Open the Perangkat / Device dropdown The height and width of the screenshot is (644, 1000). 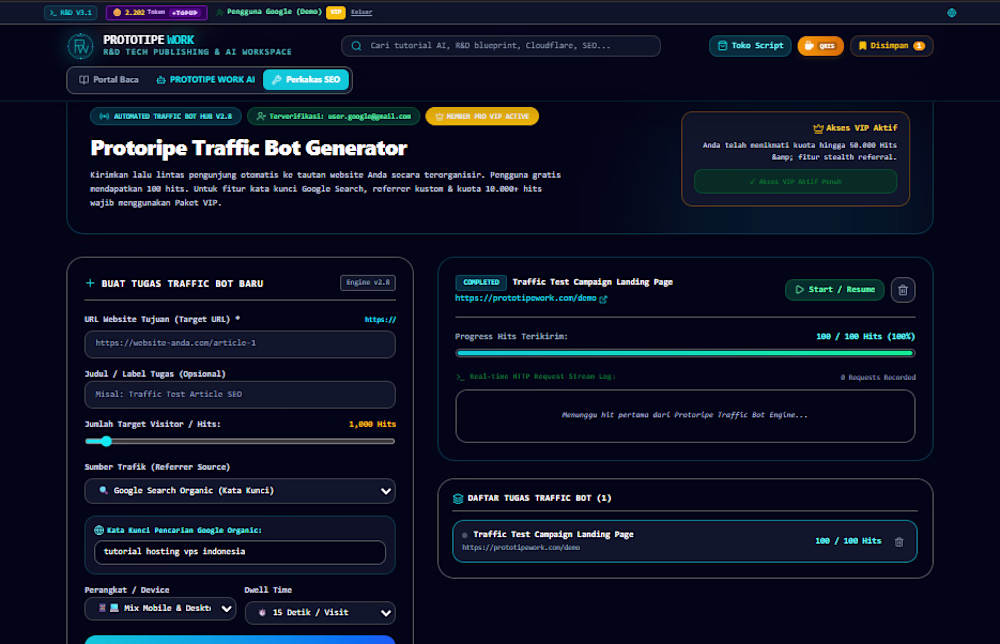tap(160, 608)
